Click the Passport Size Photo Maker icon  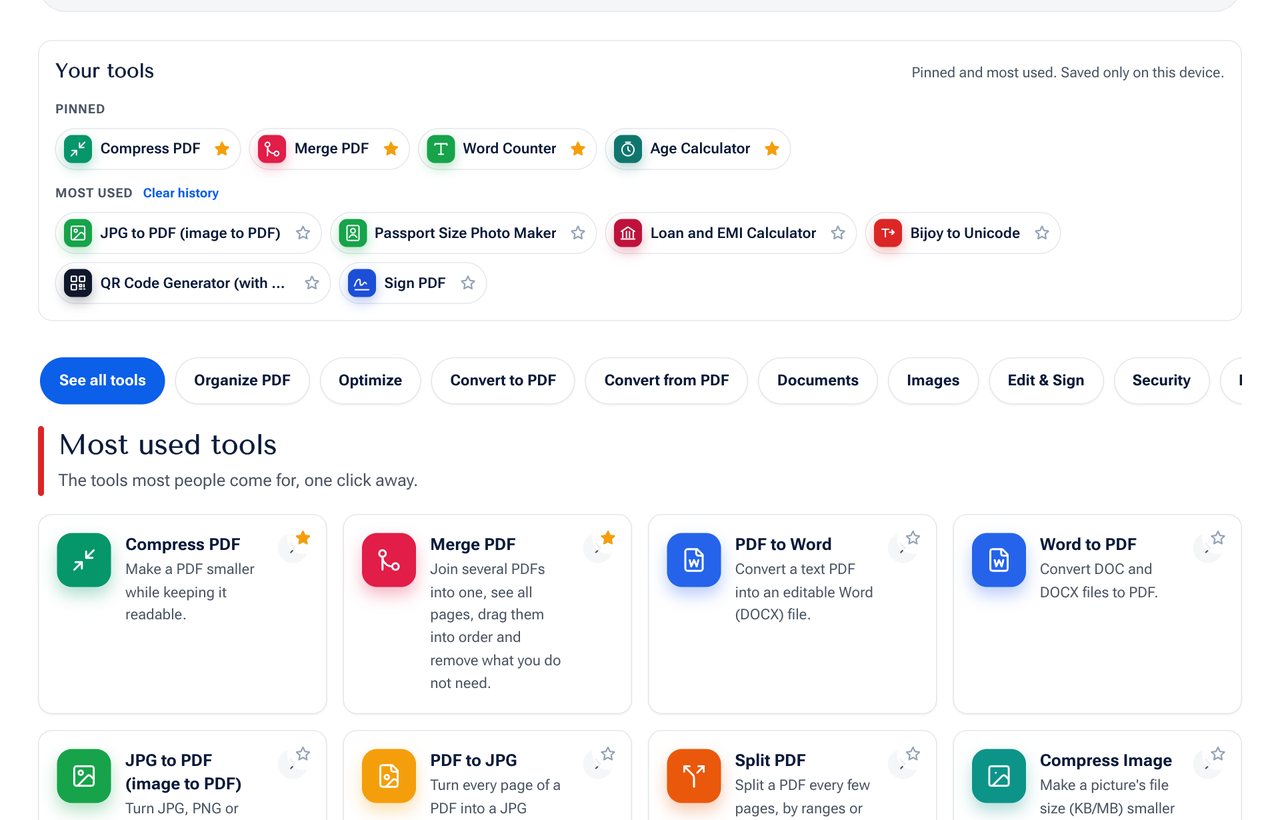[353, 233]
